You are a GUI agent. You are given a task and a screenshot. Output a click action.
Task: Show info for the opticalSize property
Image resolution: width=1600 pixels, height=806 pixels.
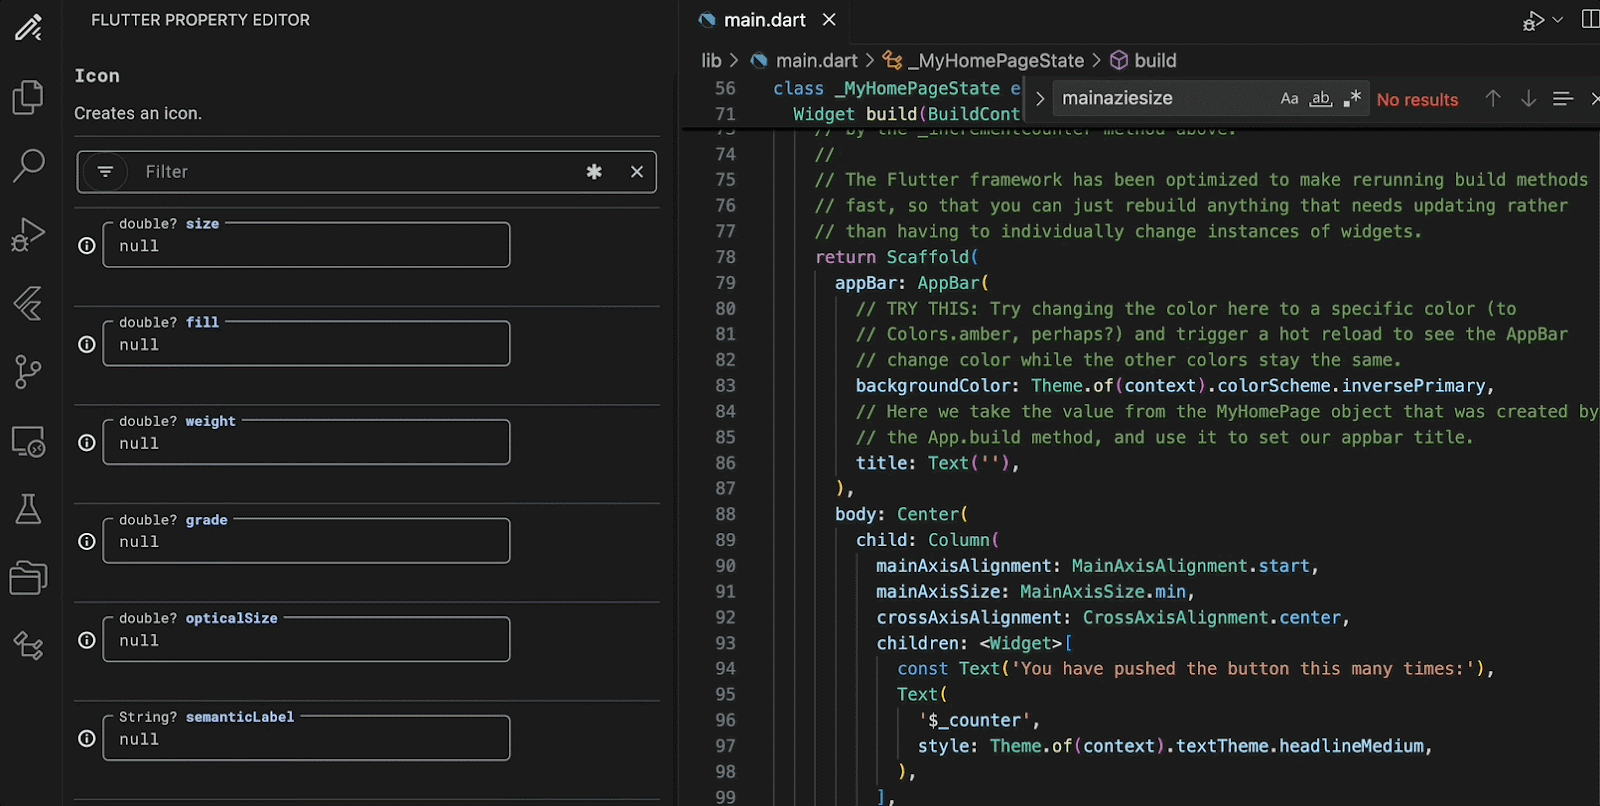pos(87,641)
